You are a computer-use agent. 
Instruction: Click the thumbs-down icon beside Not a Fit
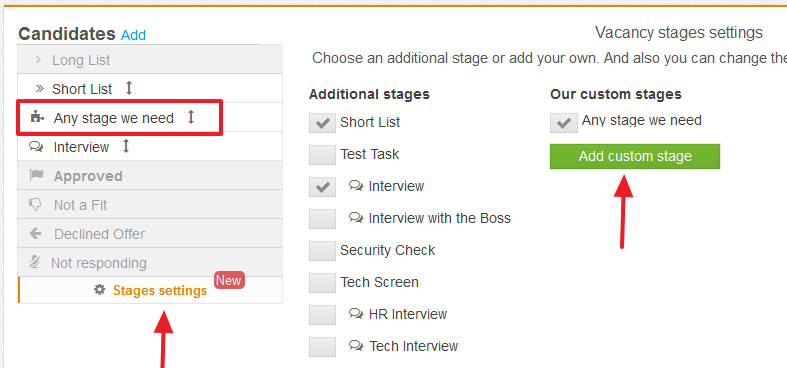point(36,204)
